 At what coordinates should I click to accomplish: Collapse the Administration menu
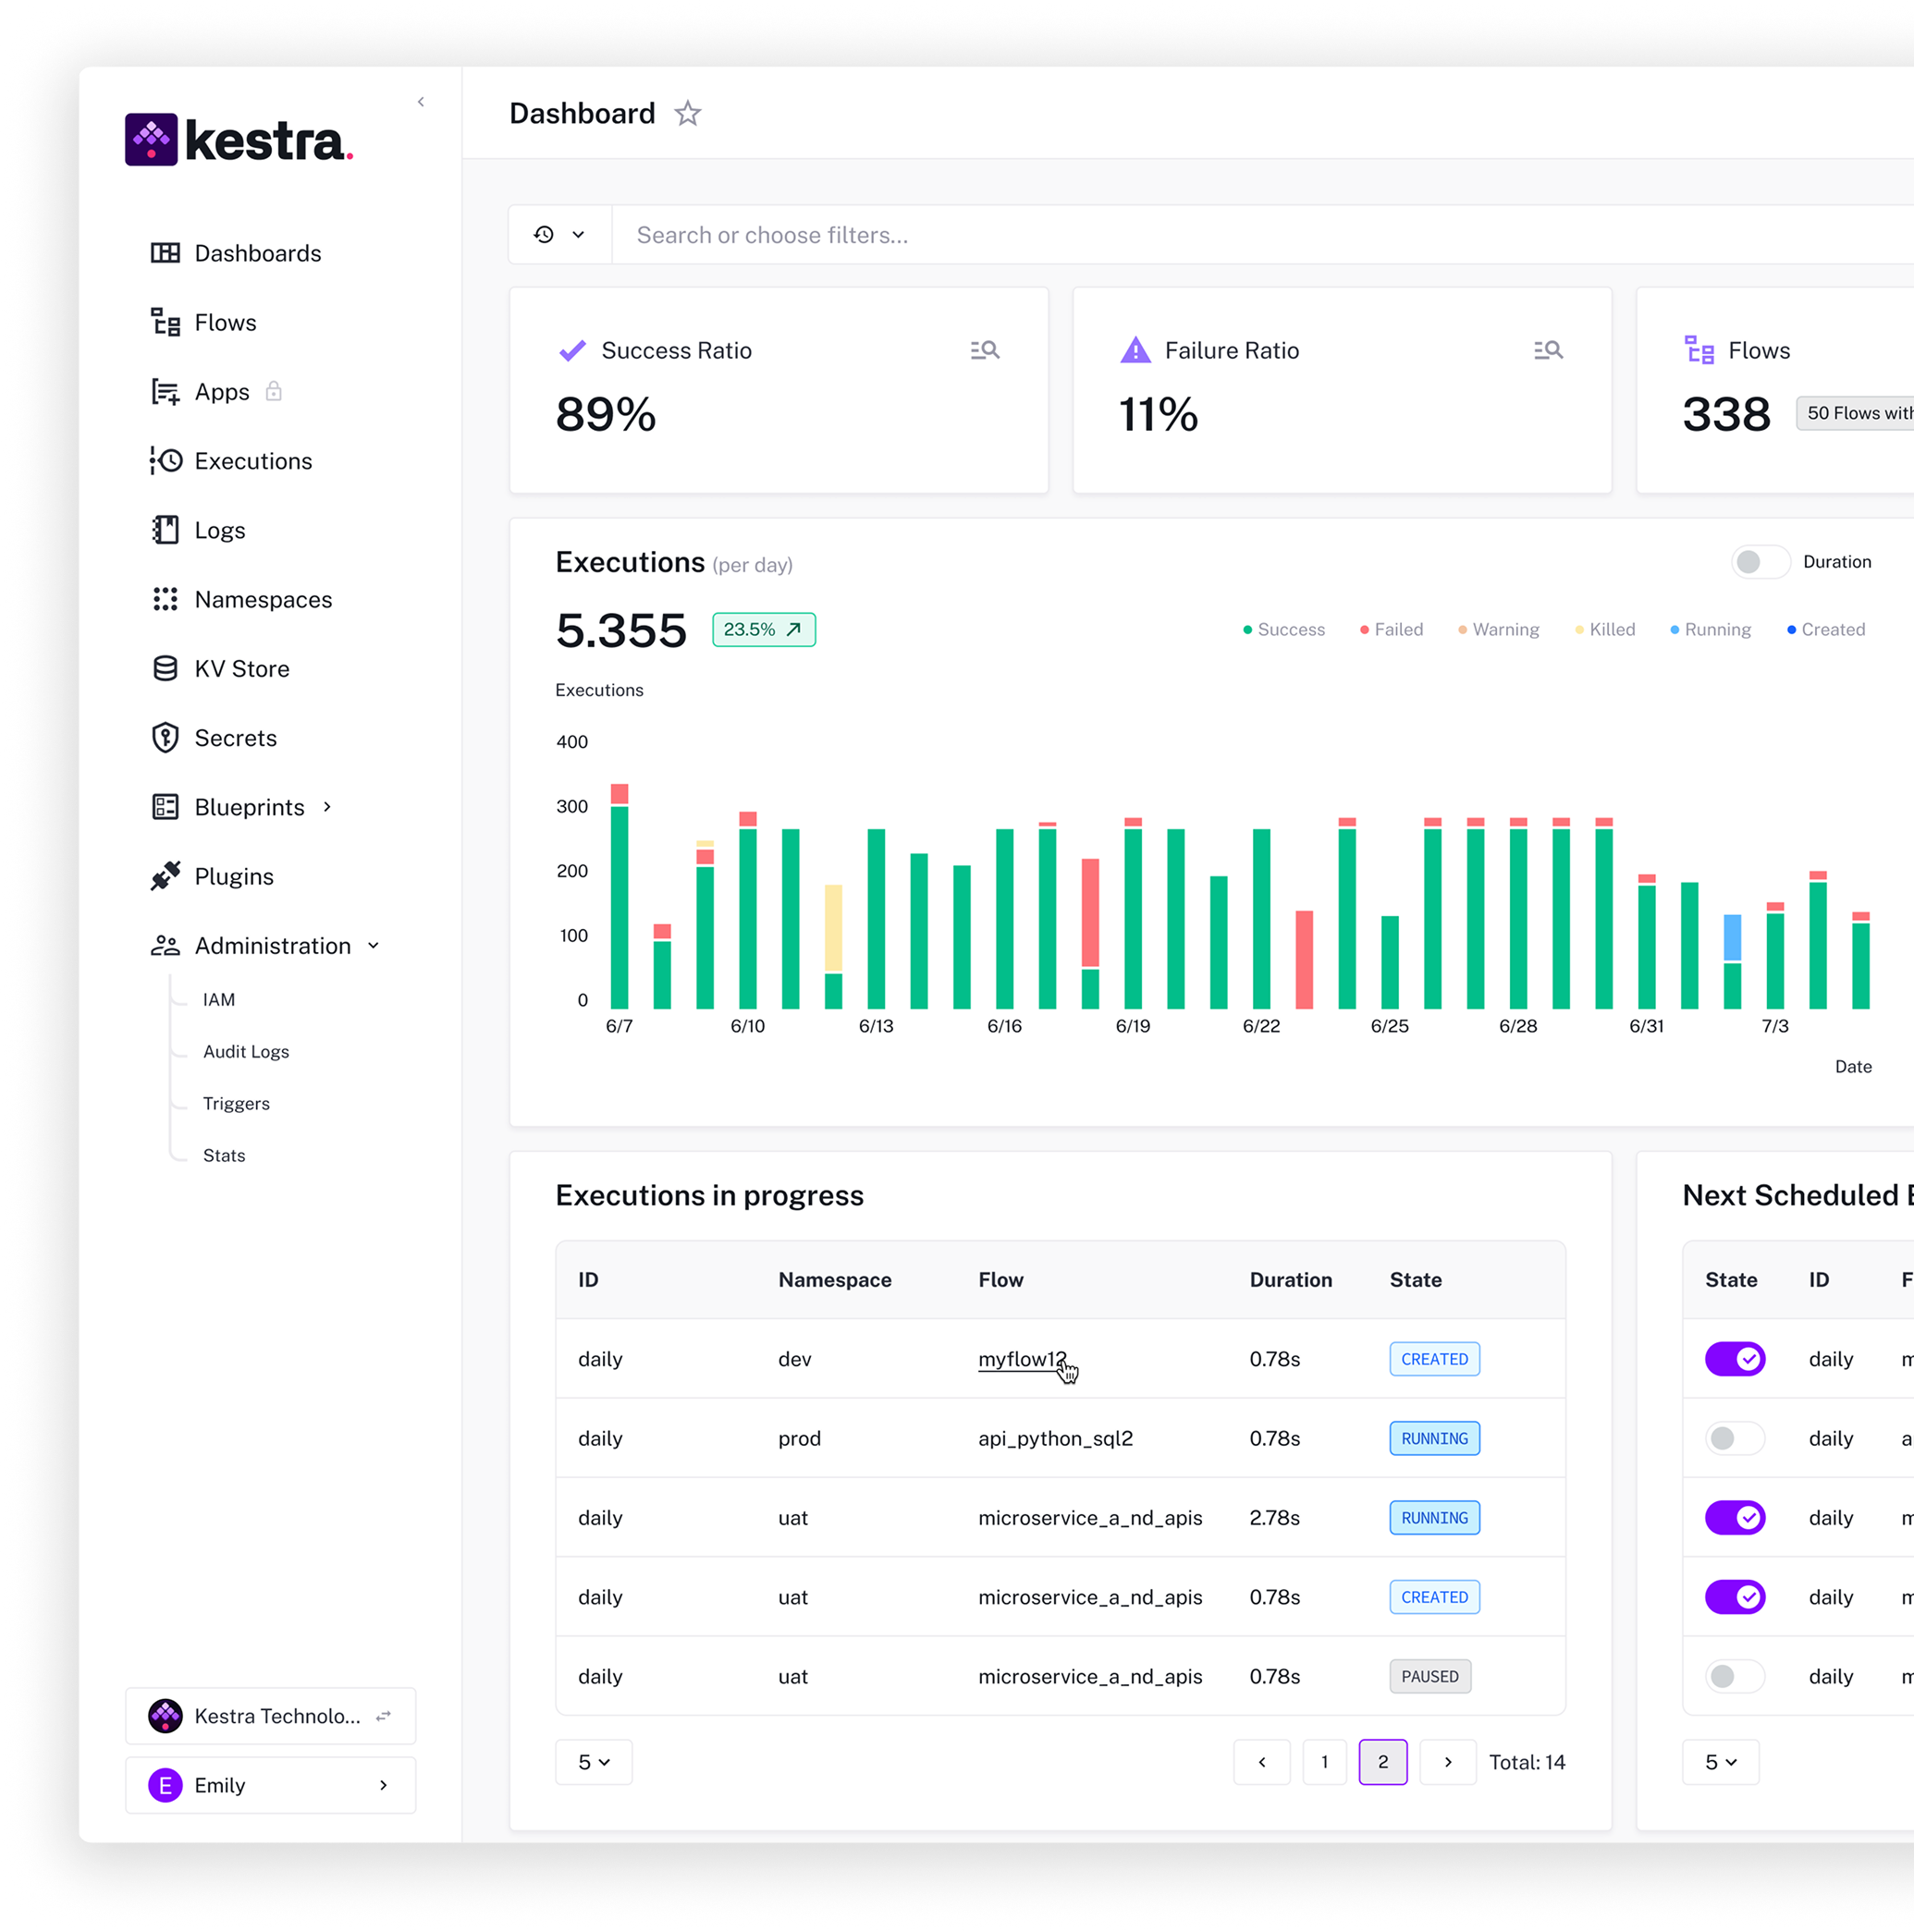[x=373, y=945]
